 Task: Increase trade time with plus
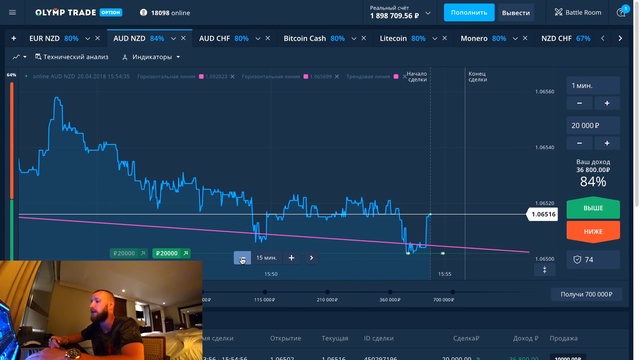(x=607, y=103)
